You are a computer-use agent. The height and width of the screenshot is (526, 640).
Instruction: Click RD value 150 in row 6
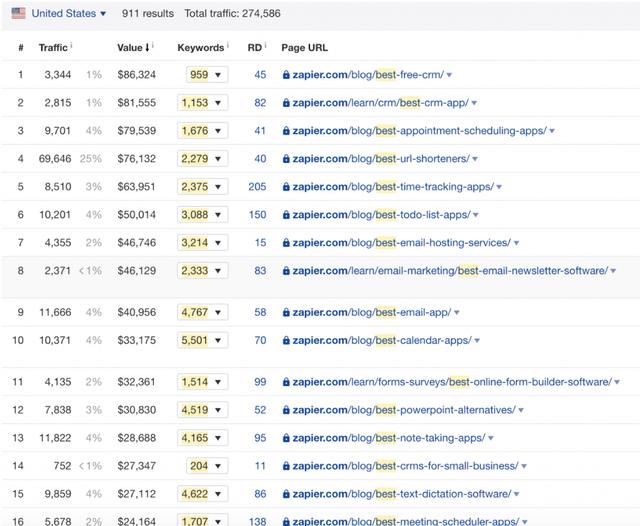click(x=257, y=215)
